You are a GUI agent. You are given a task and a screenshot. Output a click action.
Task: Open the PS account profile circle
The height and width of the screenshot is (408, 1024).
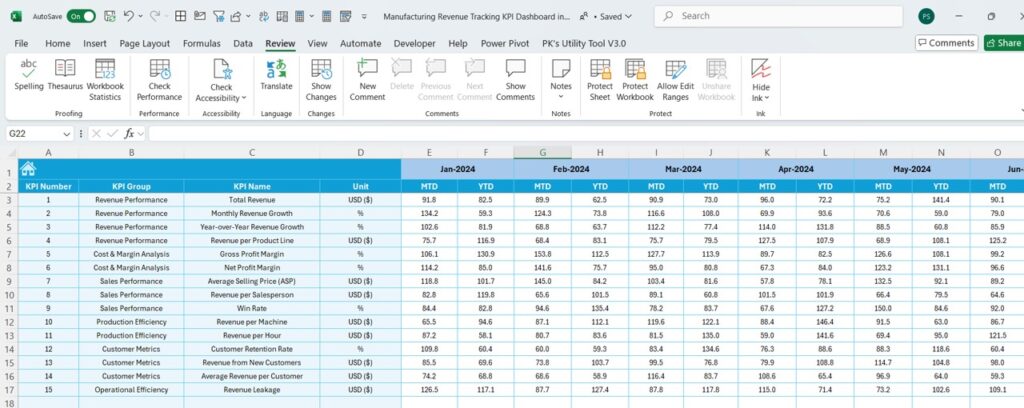click(925, 16)
